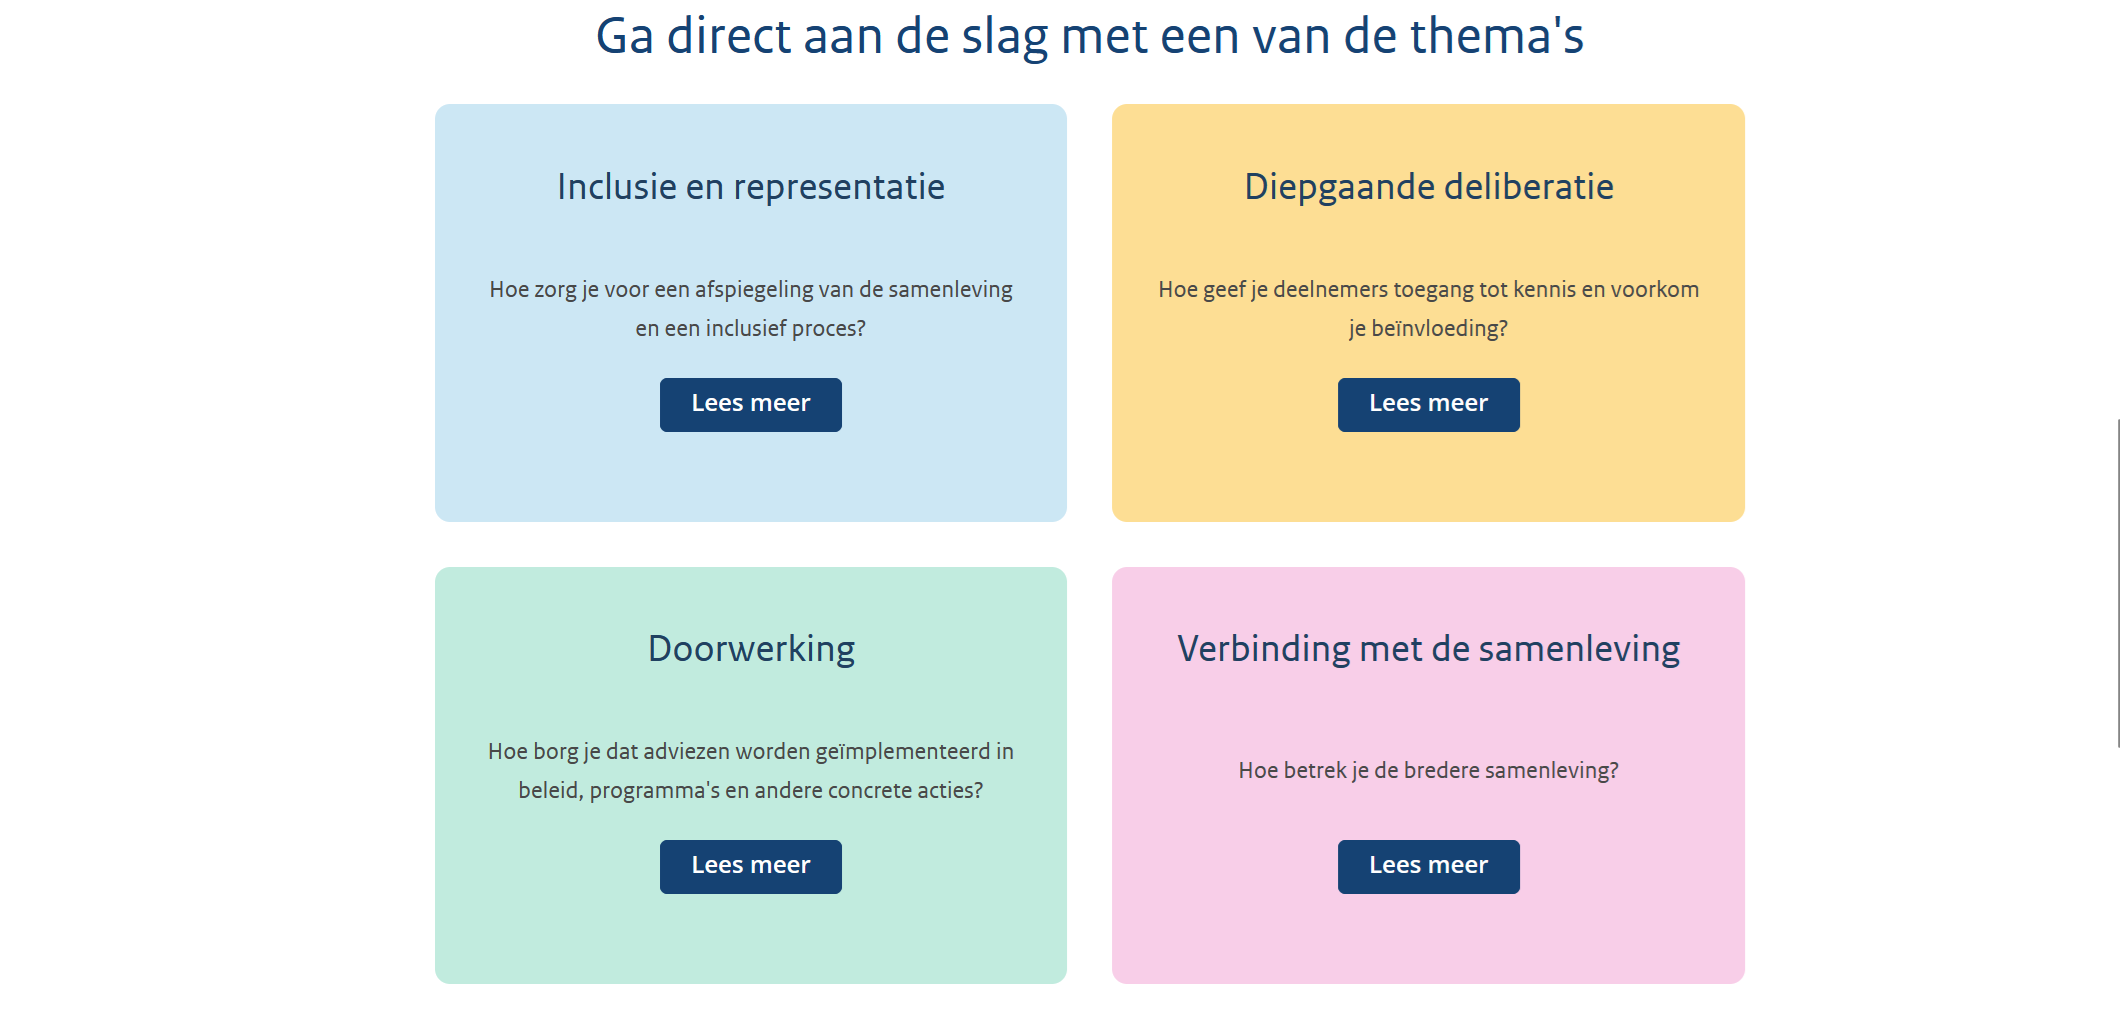
Task: Click the question about de bredere samenleving
Action: coord(1428,770)
